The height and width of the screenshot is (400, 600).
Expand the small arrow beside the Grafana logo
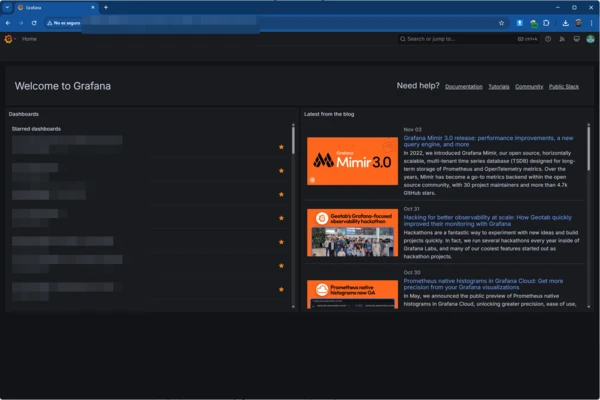(x=15, y=39)
